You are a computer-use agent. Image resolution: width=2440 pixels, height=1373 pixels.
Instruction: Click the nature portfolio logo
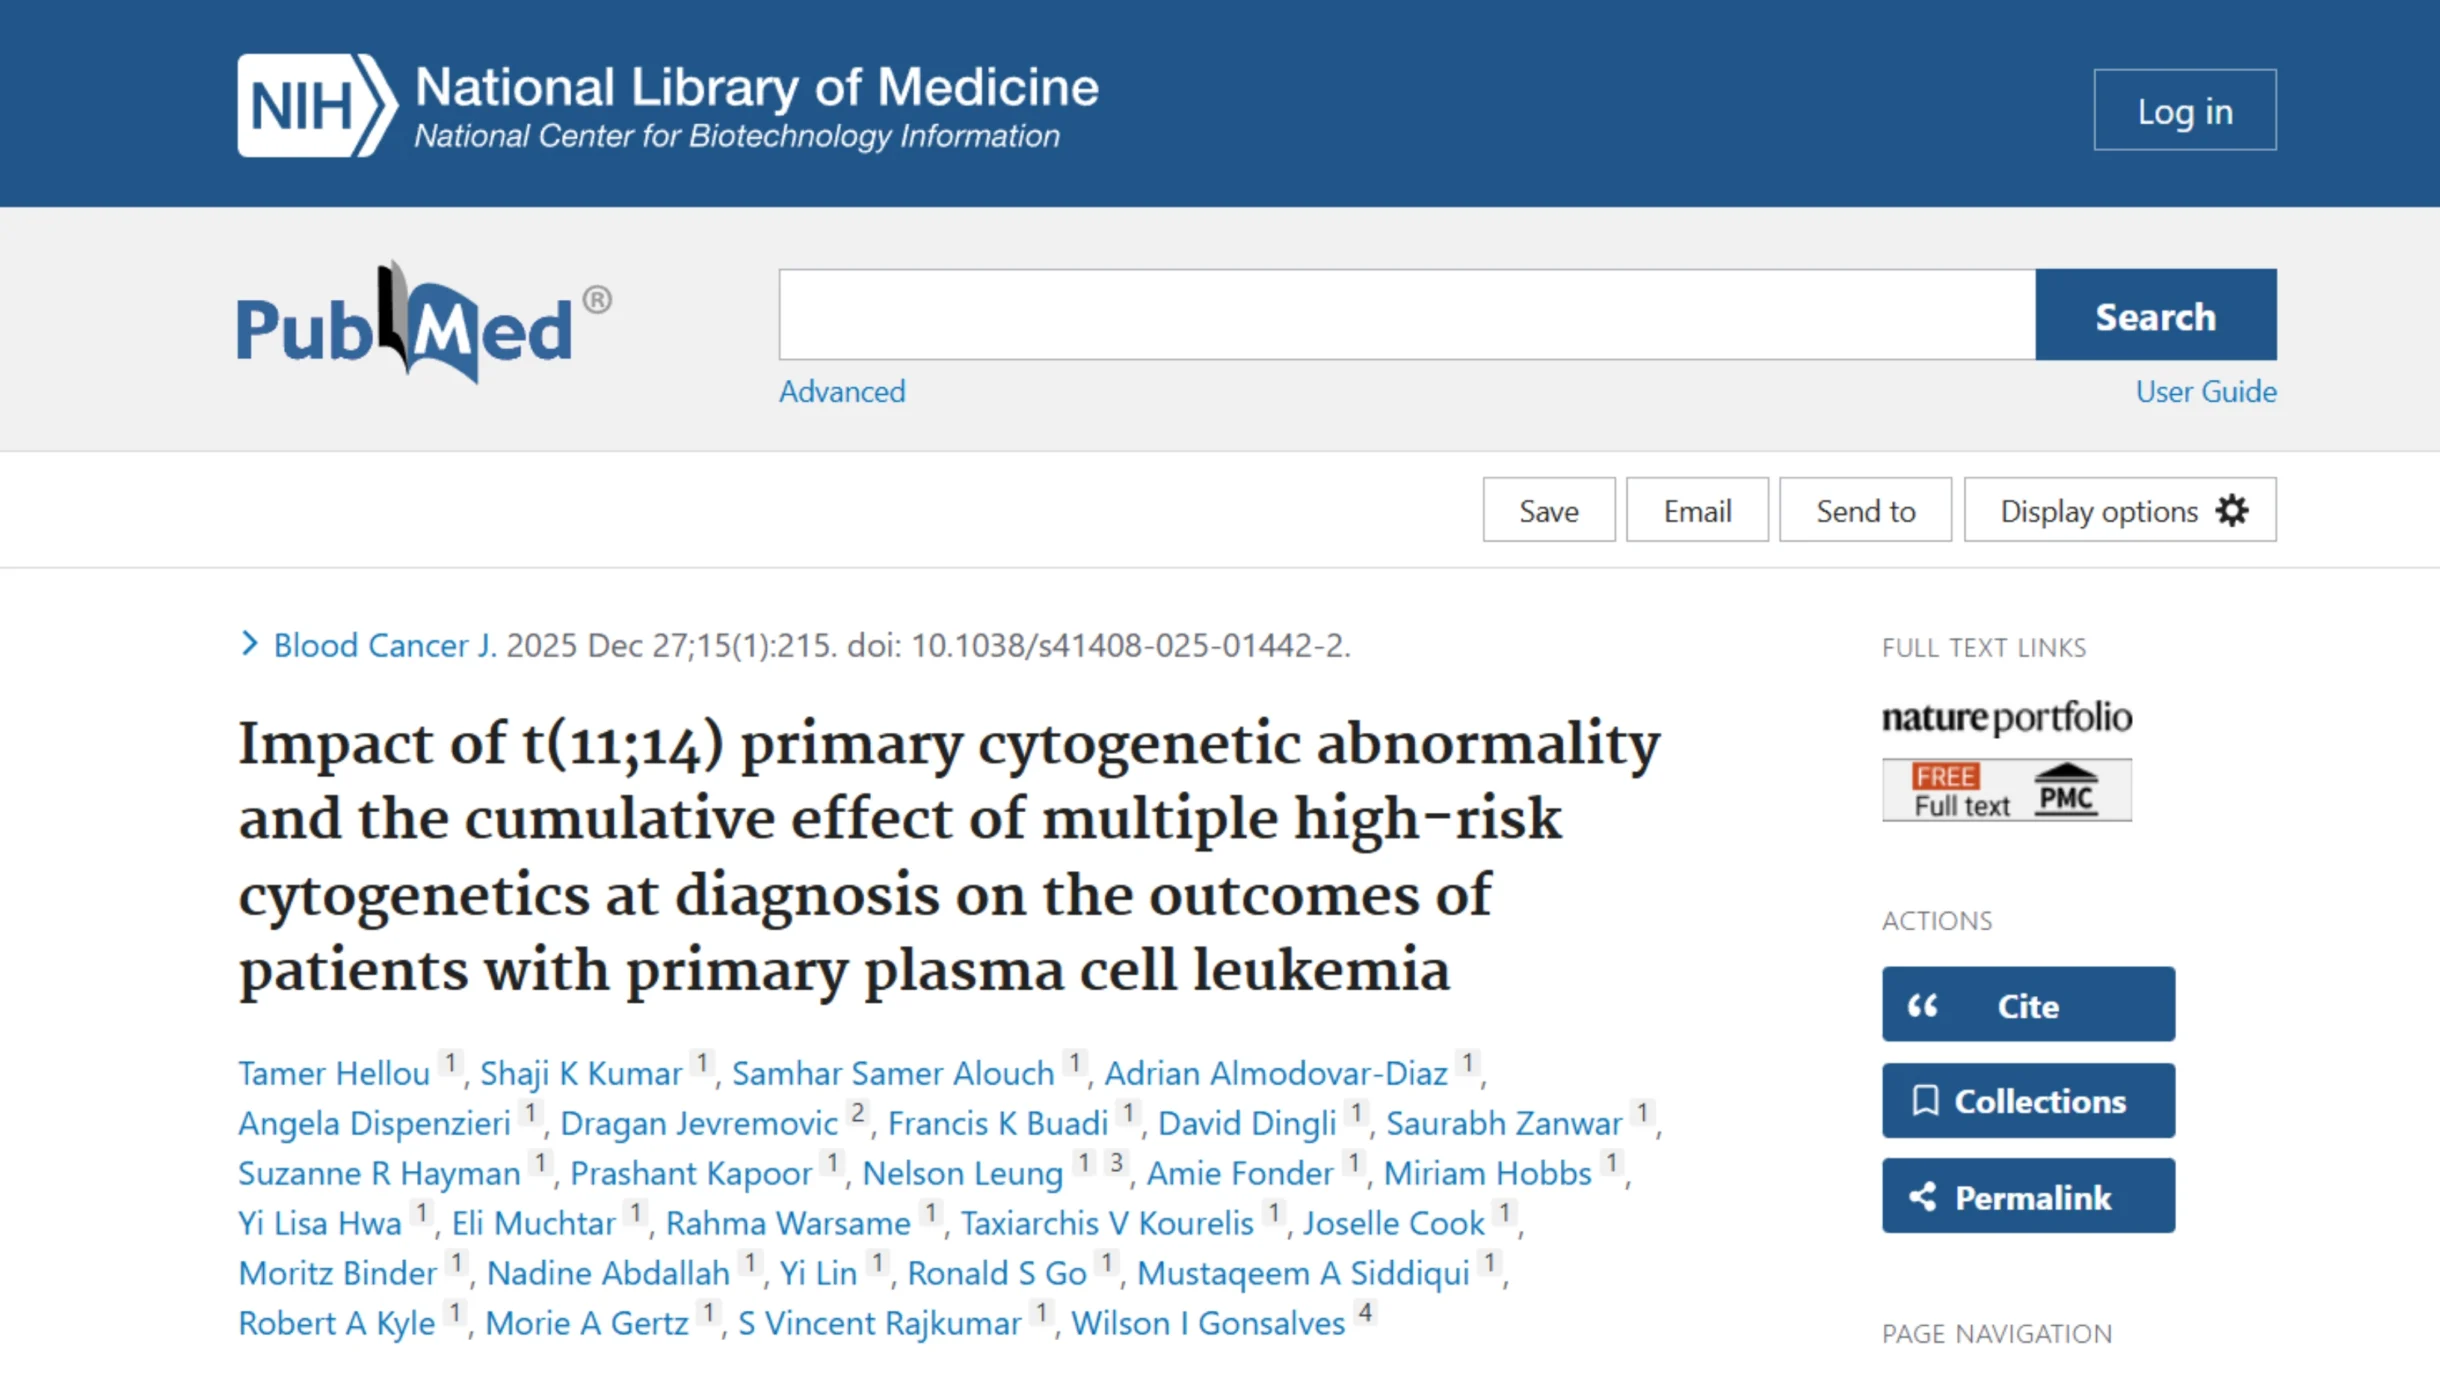pos(2006,716)
